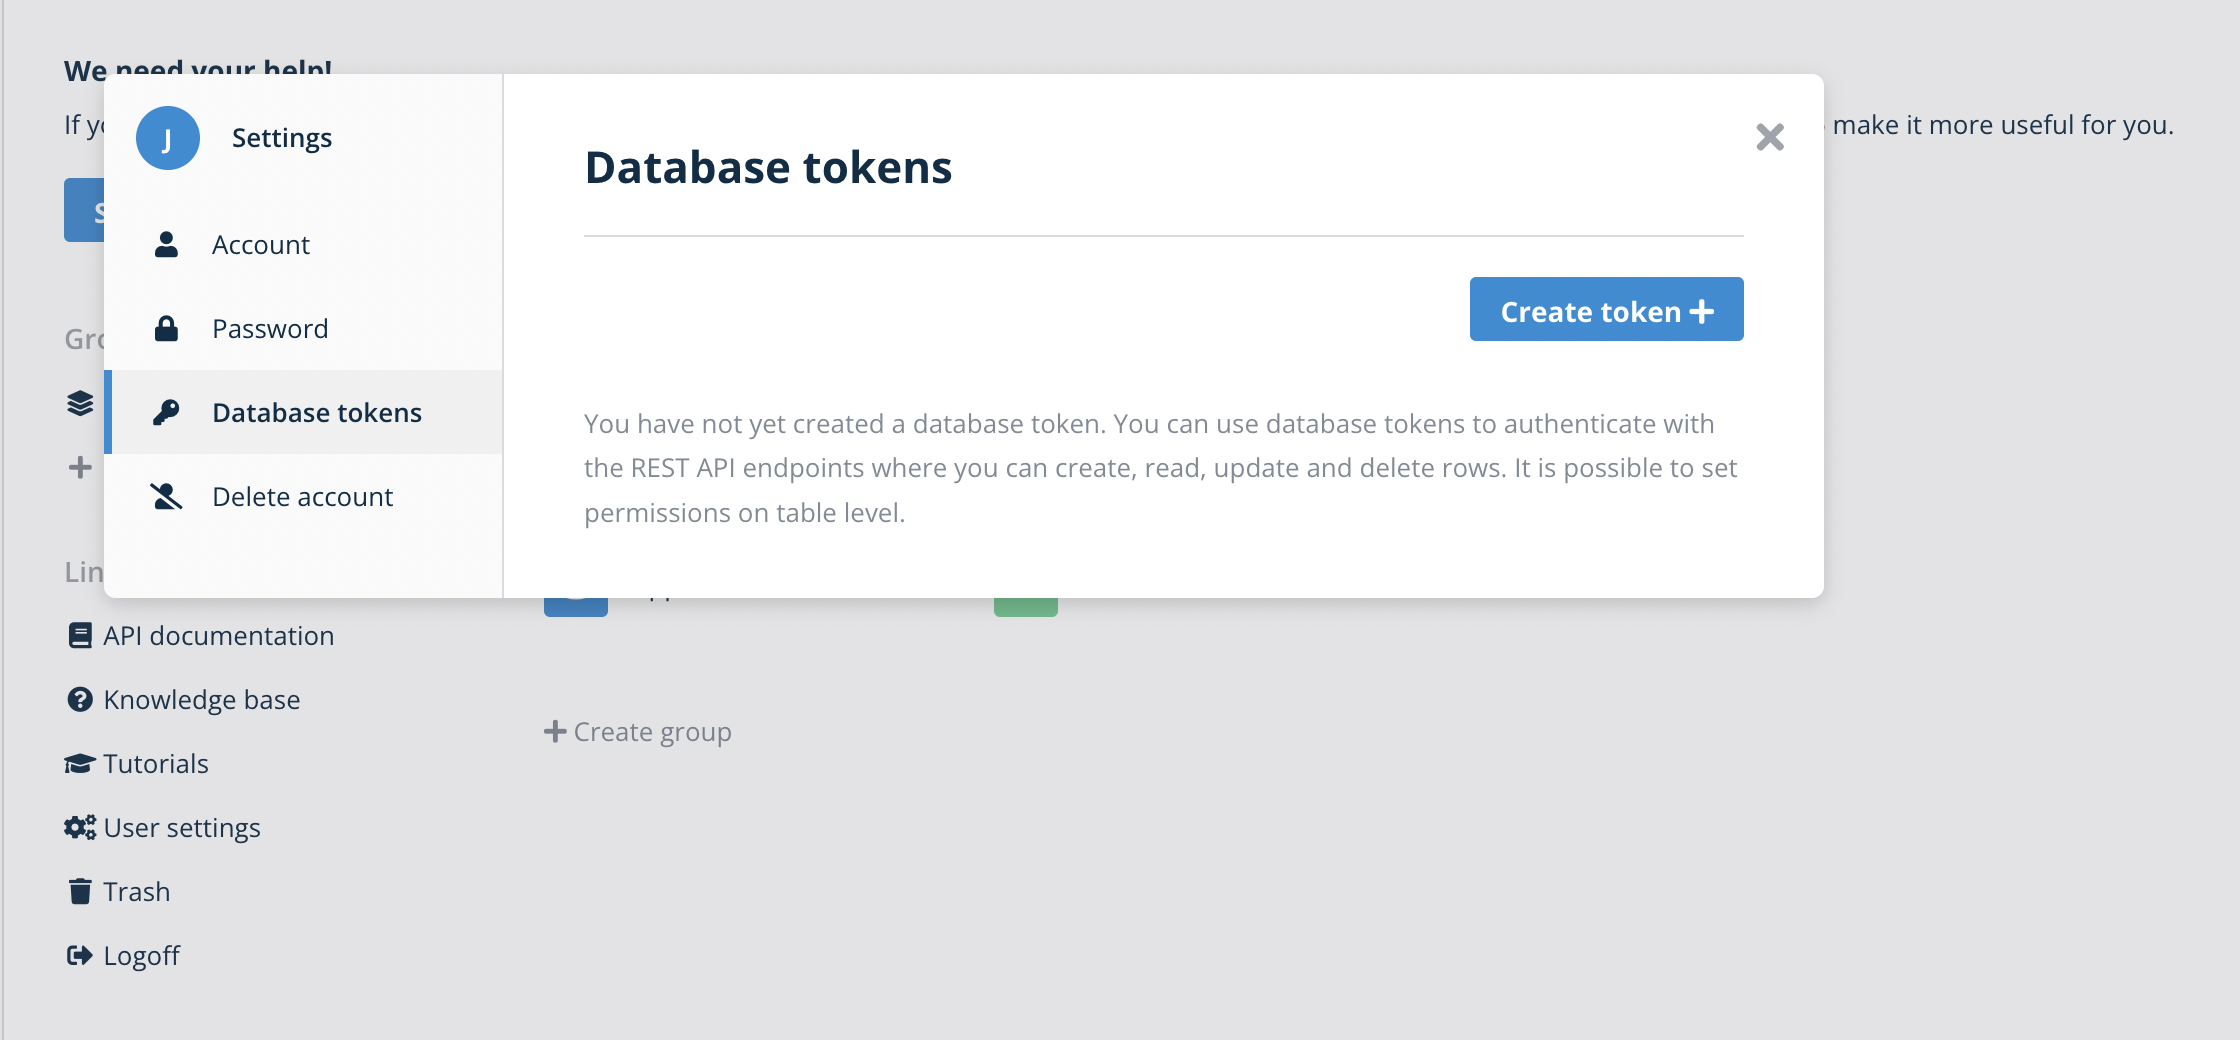Click the Logoff link in sidebar
Image resolution: width=2240 pixels, height=1040 pixels.
click(141, 956)
